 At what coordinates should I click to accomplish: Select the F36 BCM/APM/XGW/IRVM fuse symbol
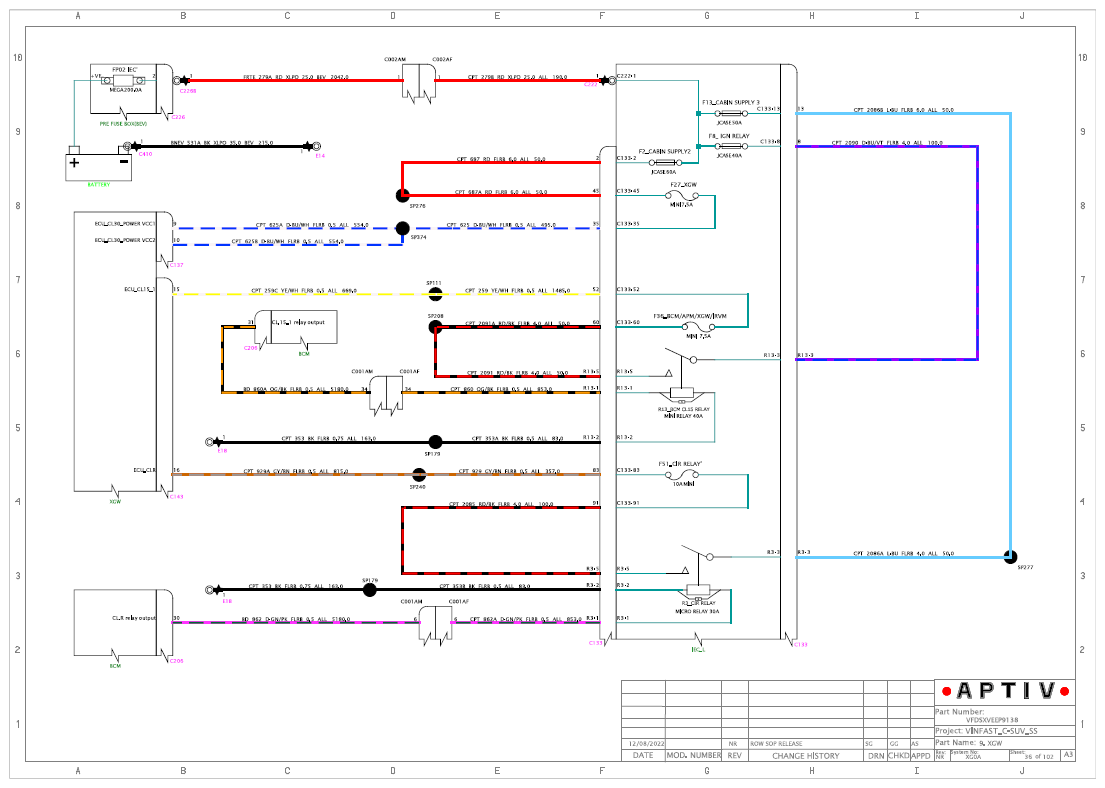698,327
